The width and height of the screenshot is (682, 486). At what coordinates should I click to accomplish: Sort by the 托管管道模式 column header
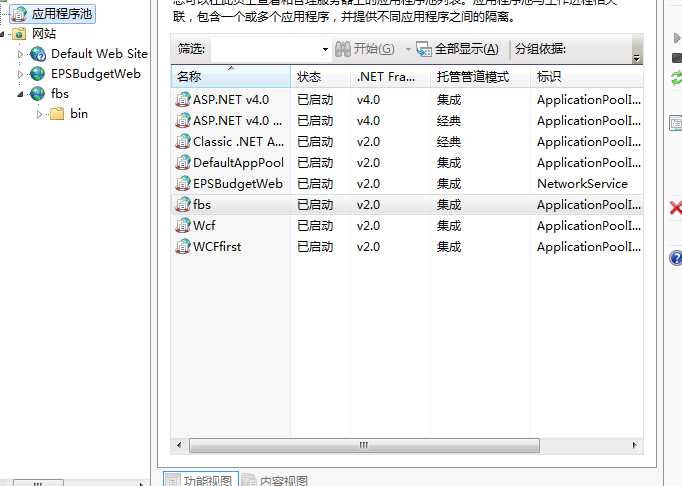(x=480, y=77)
